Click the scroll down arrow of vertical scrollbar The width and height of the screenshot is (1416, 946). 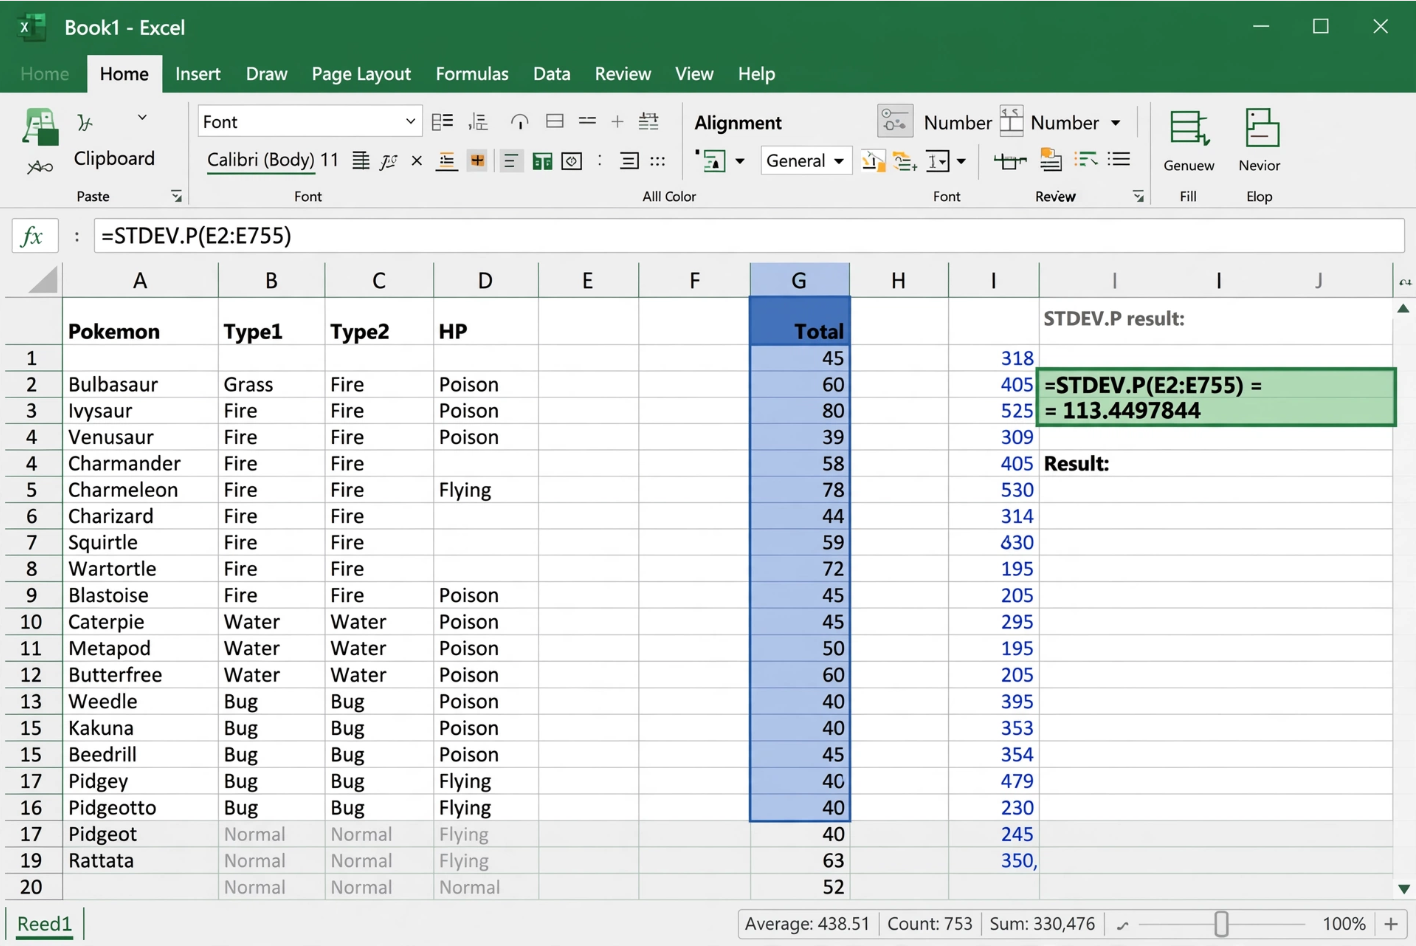(x=1404, y=889)
